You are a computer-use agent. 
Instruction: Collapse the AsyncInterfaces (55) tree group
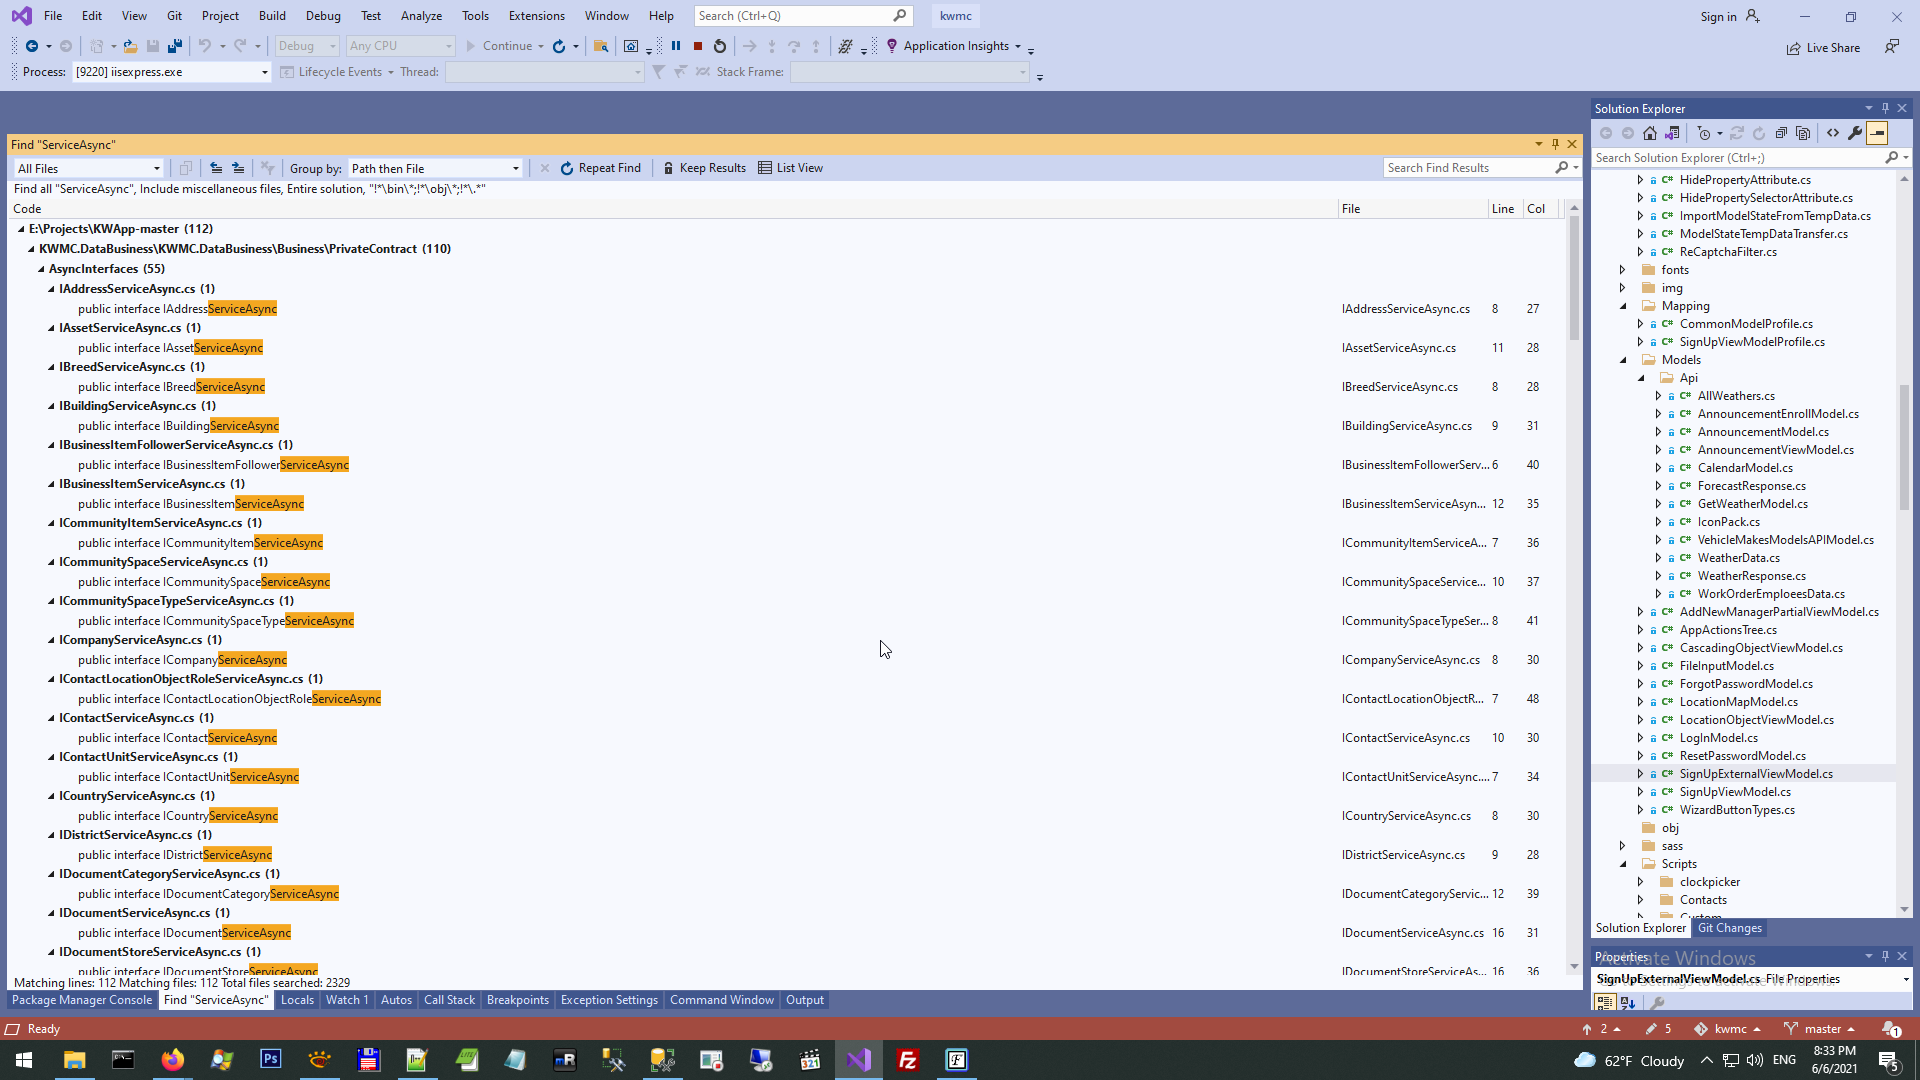coord(42,269)
